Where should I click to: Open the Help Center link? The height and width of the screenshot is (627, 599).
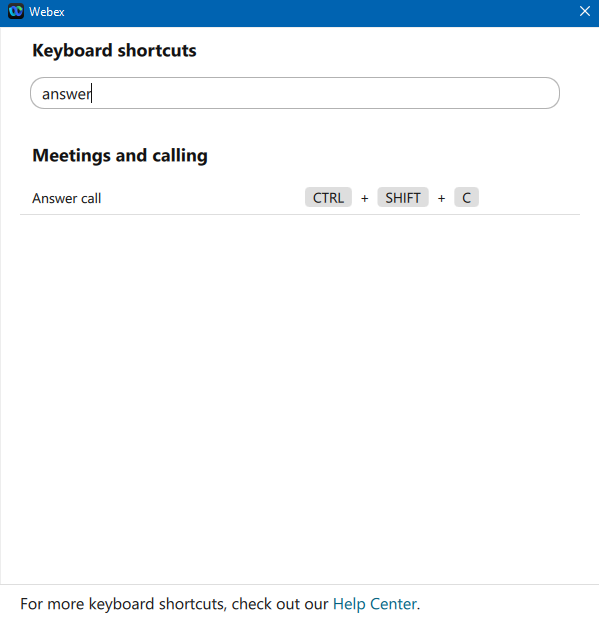[x=375, y=604]
